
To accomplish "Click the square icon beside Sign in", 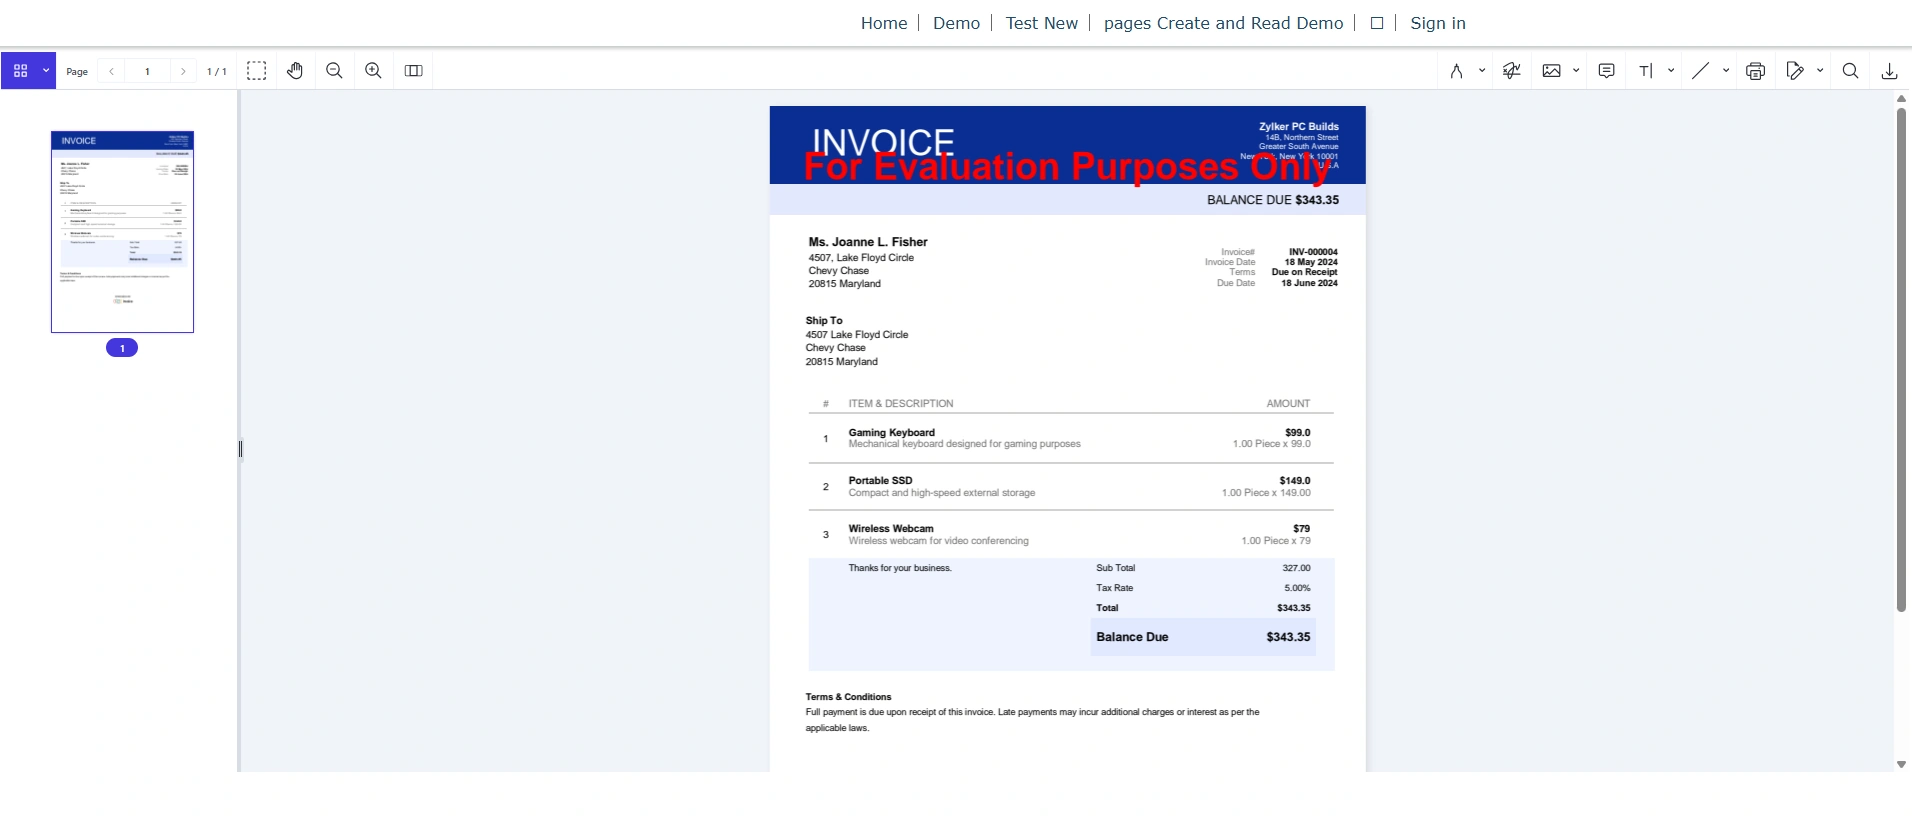I will click(x=1377, y=23).
